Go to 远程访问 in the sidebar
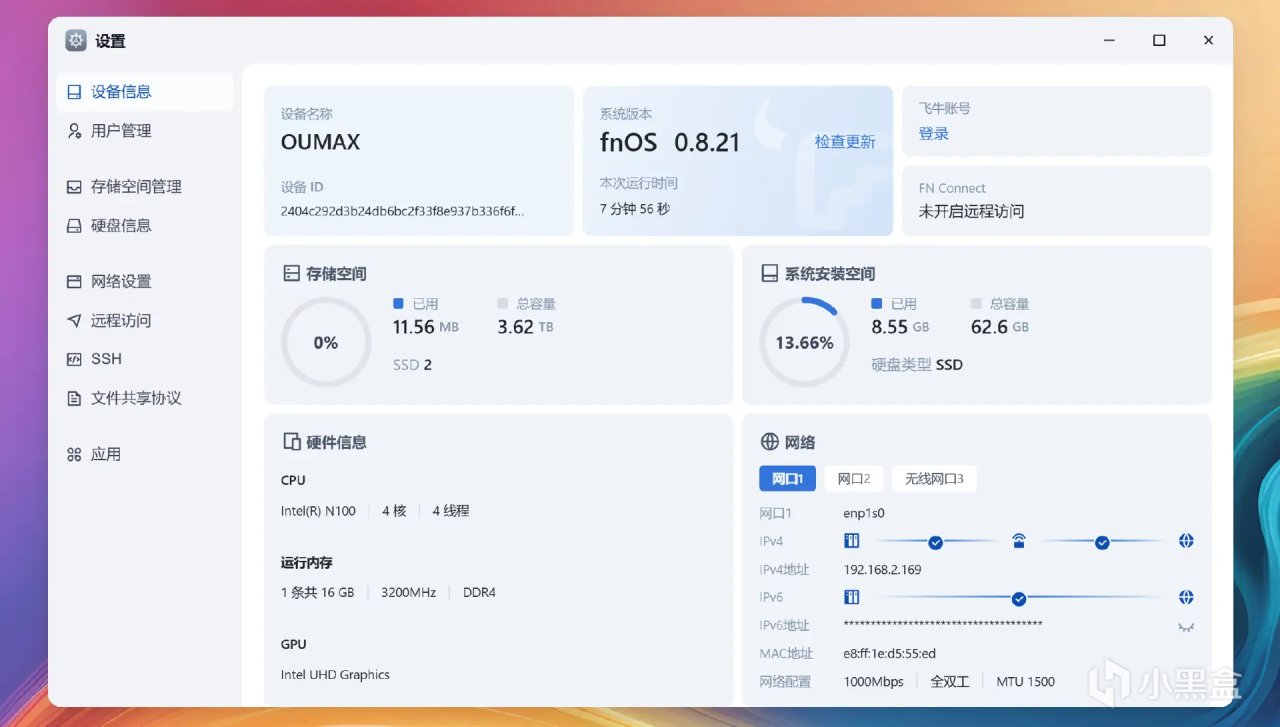 [121, 321]
